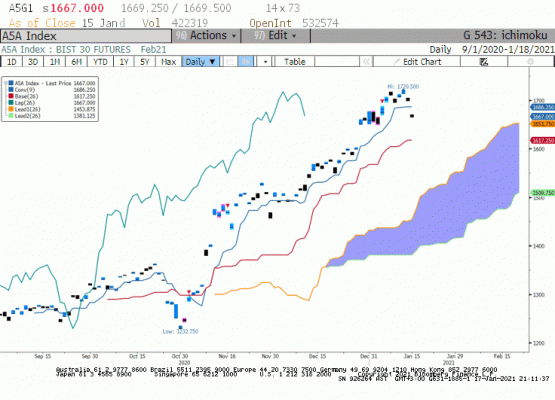Toggle Base(26) legend color square
This screenshot has width=555, height=400.
pyautogui.click(x=11, y=96)
